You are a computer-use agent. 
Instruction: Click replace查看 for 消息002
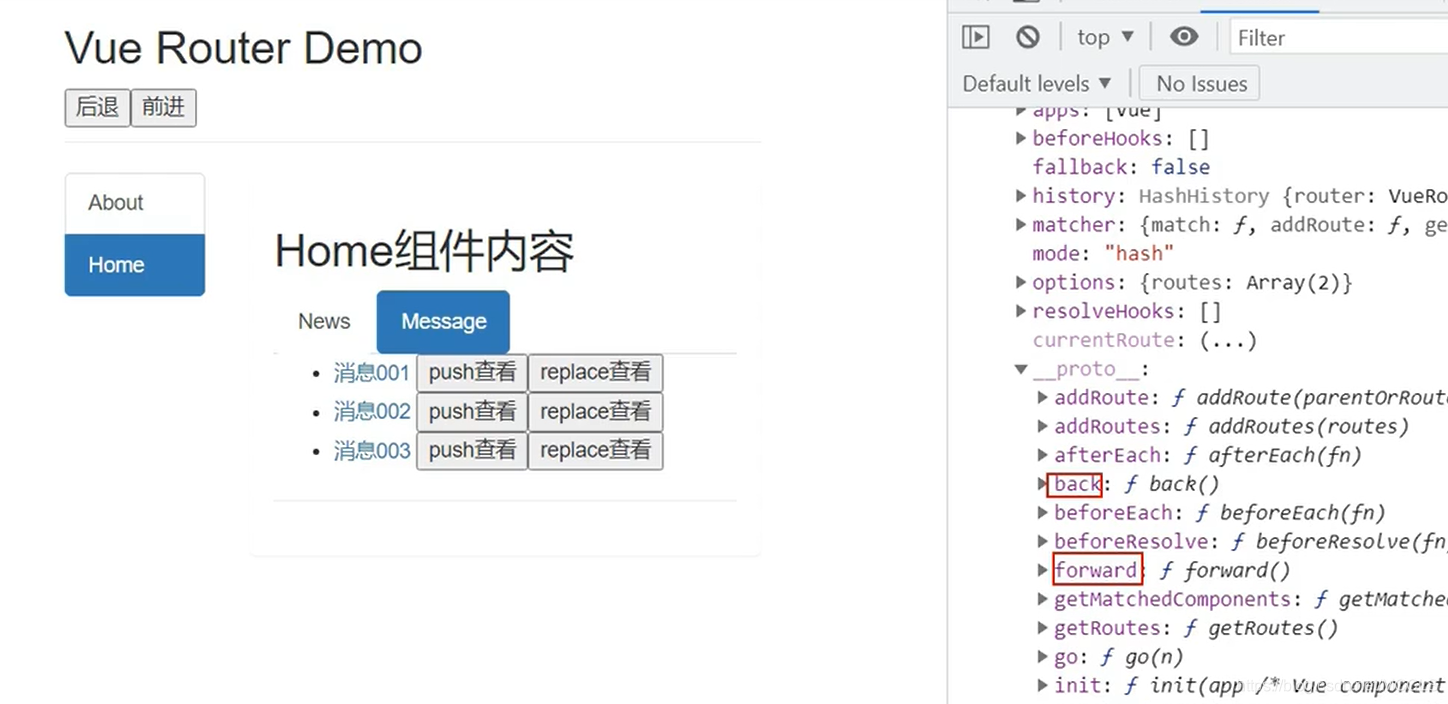coord(595,411)
